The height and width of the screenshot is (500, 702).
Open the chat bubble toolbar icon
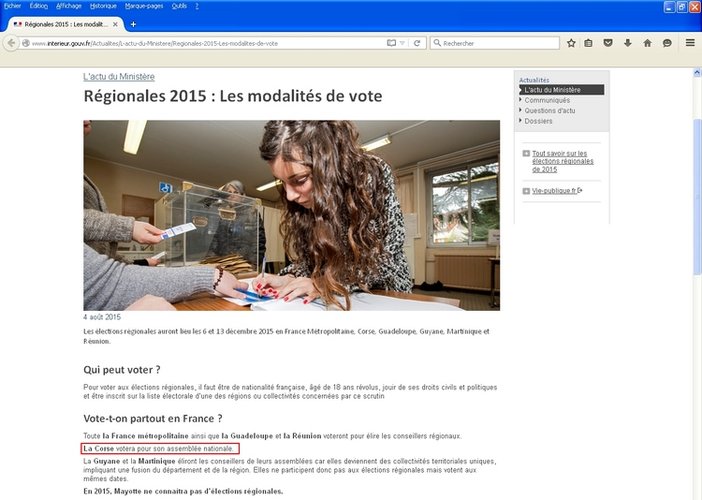tap(667, 43)
